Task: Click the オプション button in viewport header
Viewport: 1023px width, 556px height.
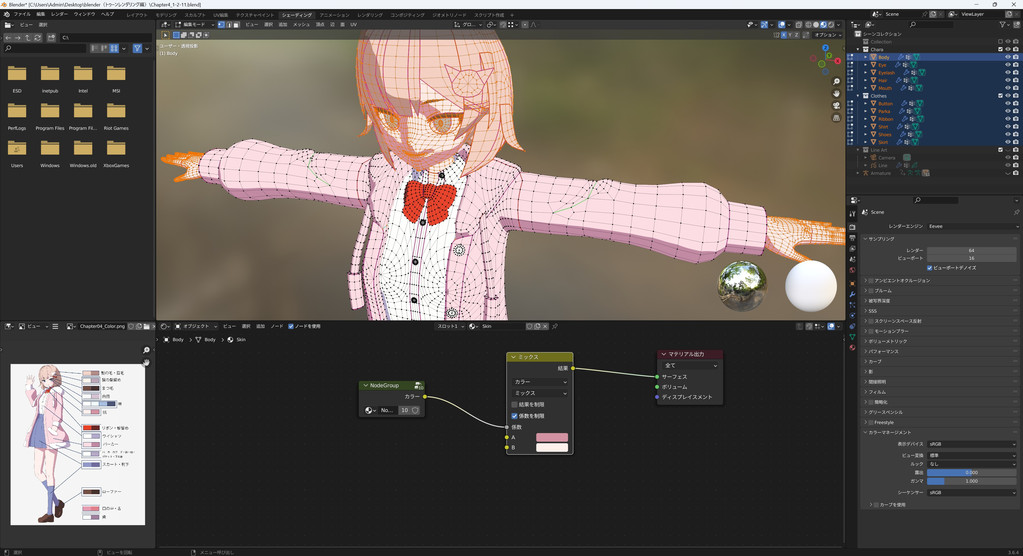Action: coord(826,34)
